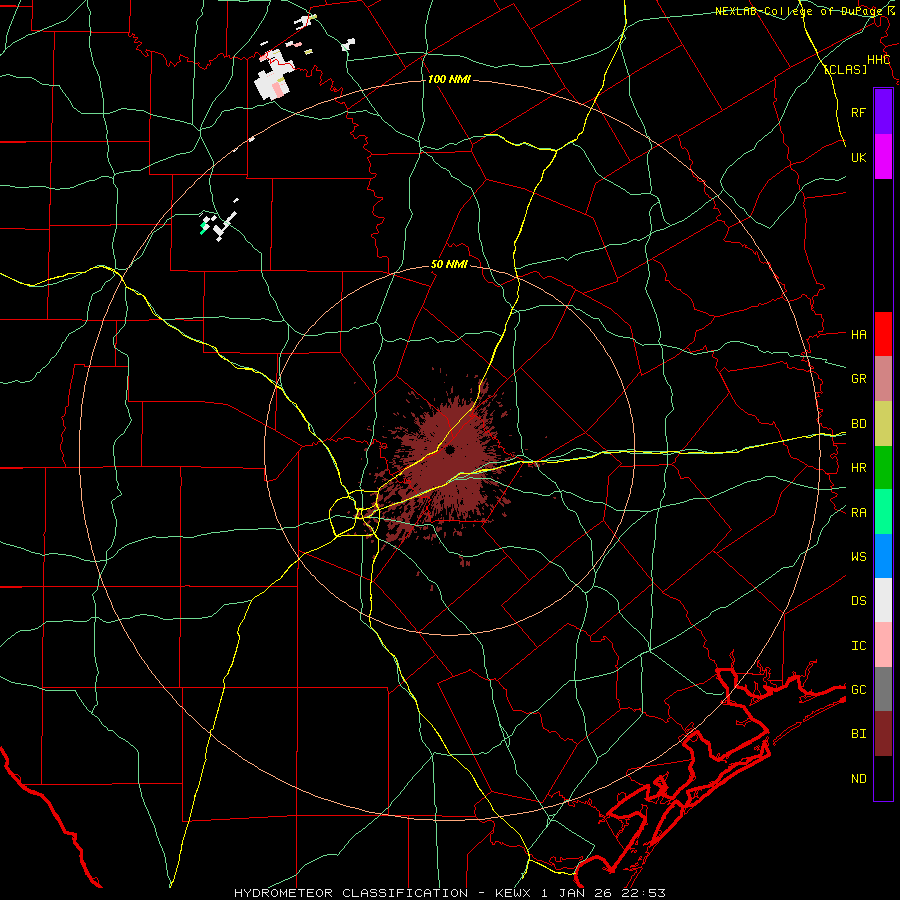This screenshot has height=900, width=900.
Task: Click the "DS" legend label
Action: pyautogui.click(x=858, y=600)
